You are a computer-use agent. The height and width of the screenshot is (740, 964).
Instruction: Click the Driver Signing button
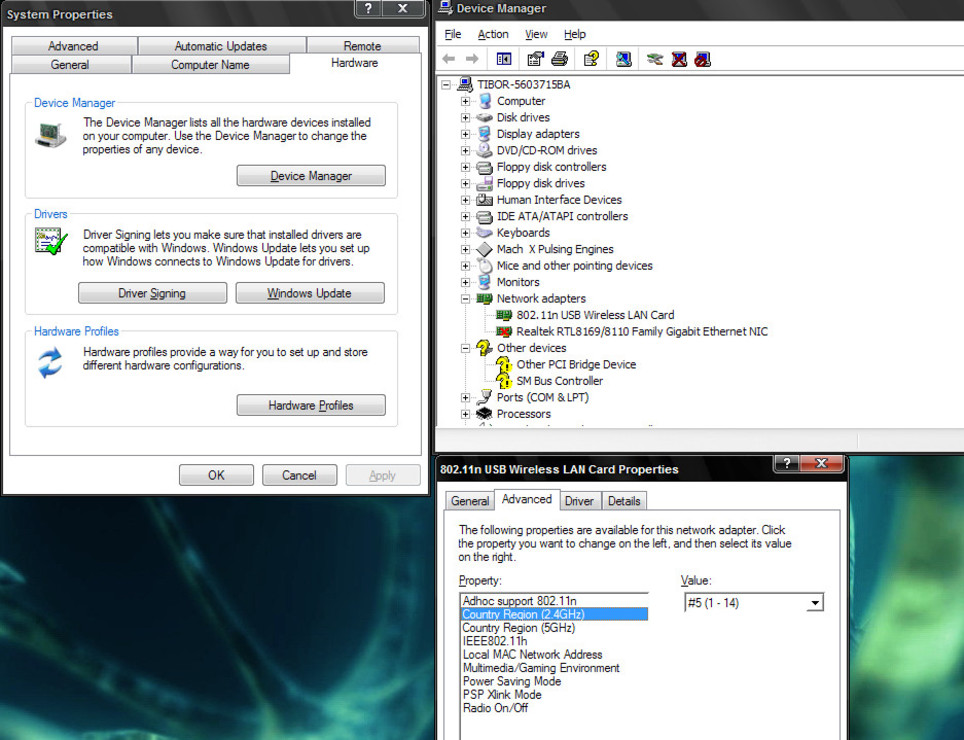tap(152, 293)
